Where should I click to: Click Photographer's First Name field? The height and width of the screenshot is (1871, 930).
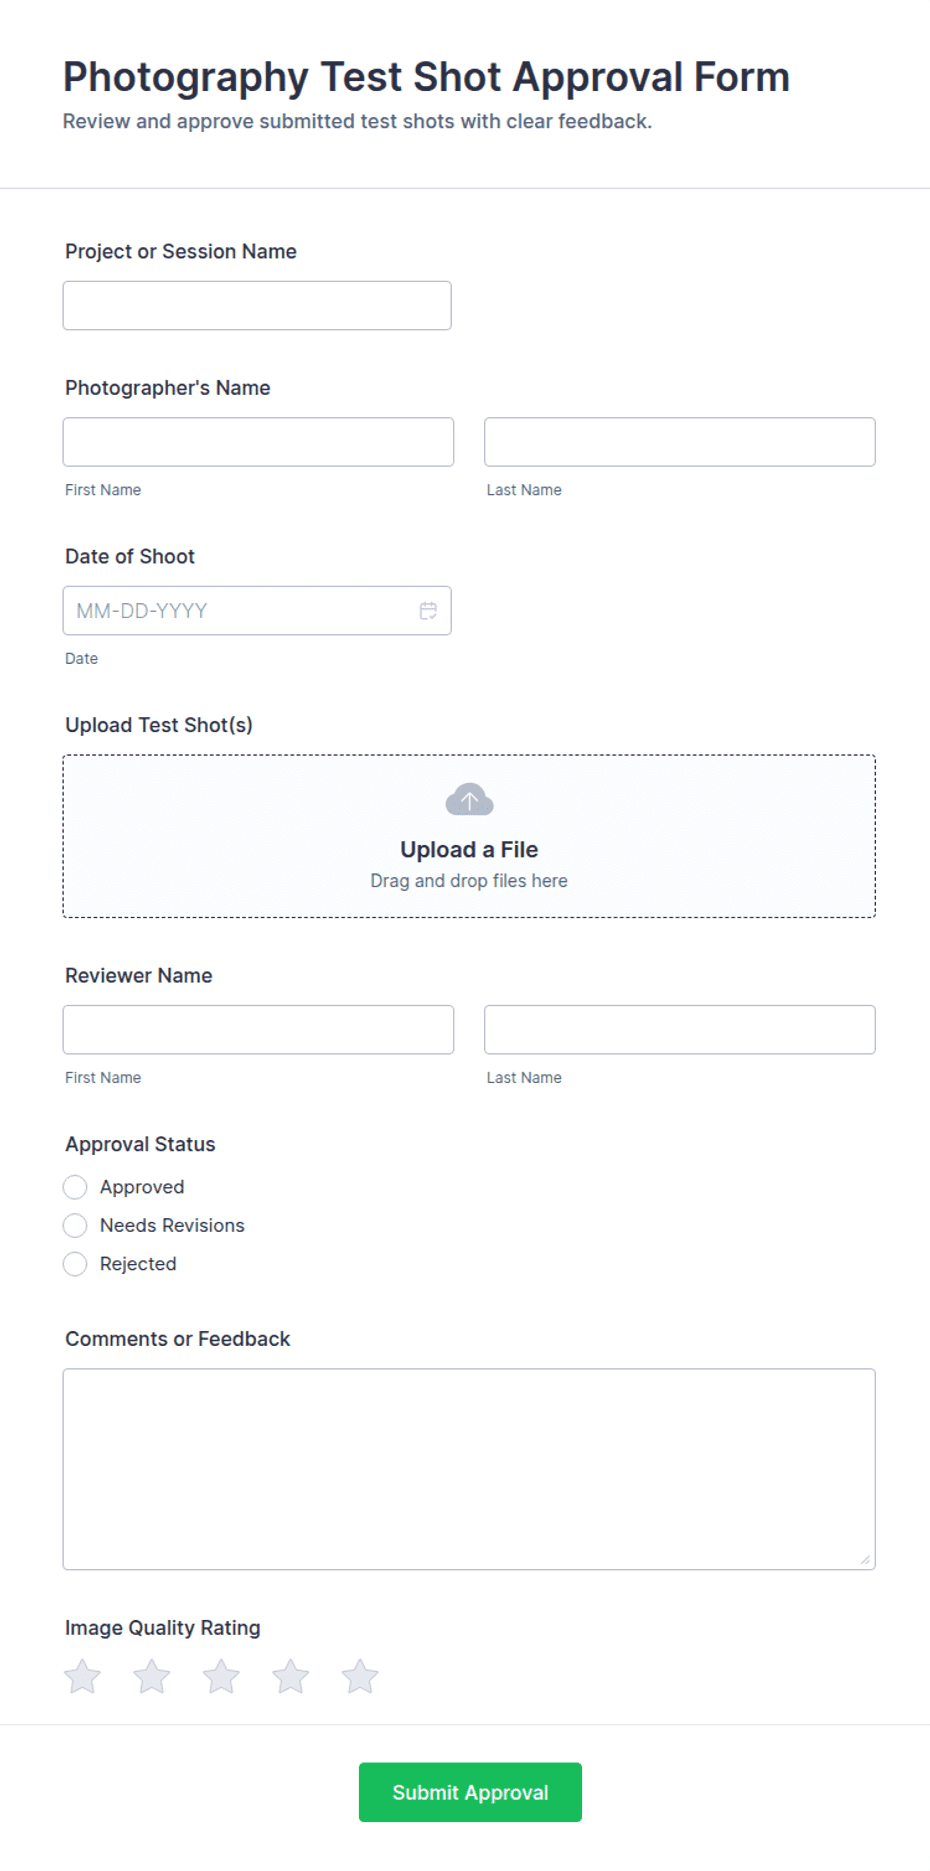pos(258,442)
